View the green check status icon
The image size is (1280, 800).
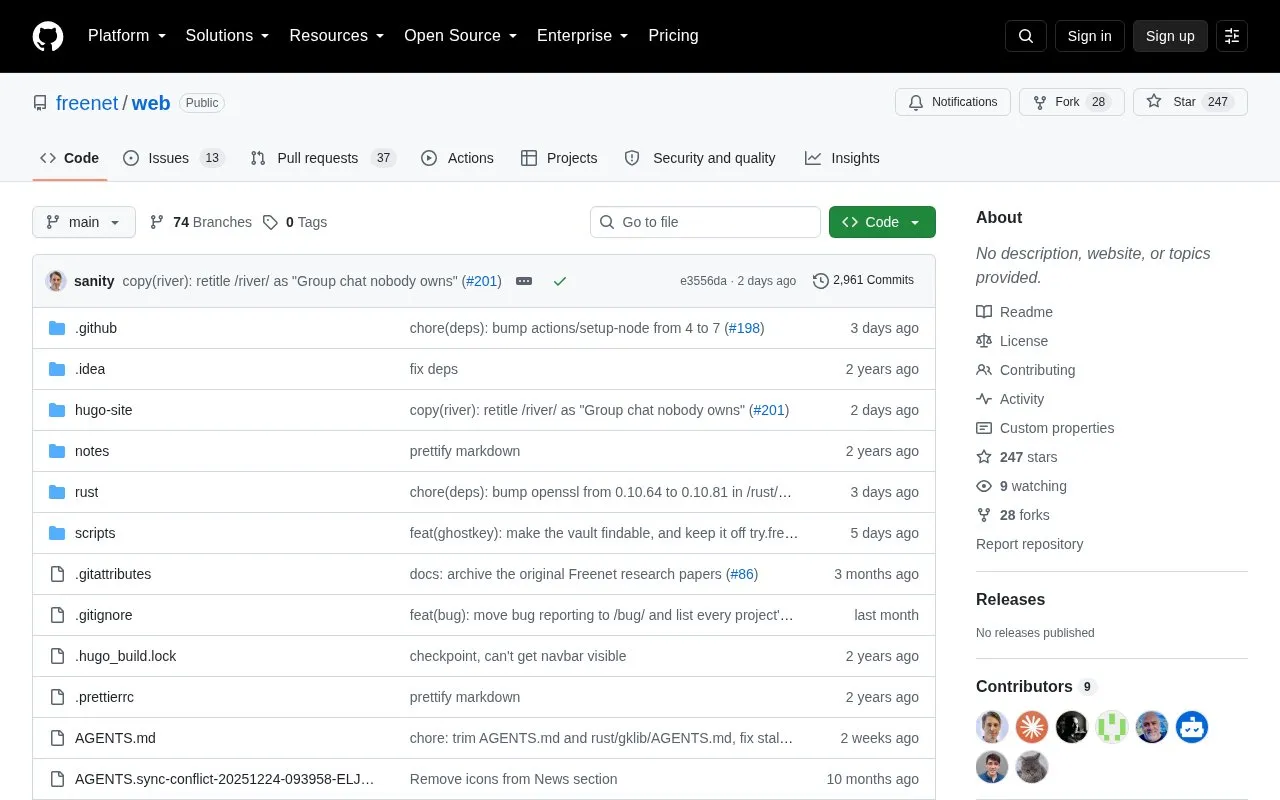click(x=560, y=281)
